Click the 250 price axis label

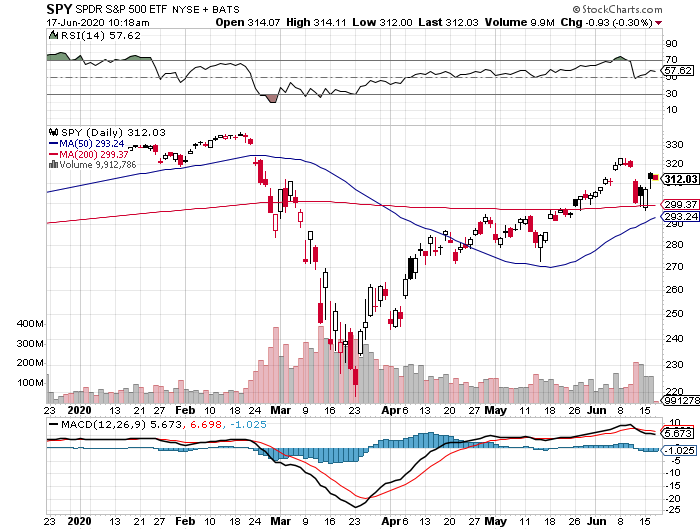[x=674, y=313]
